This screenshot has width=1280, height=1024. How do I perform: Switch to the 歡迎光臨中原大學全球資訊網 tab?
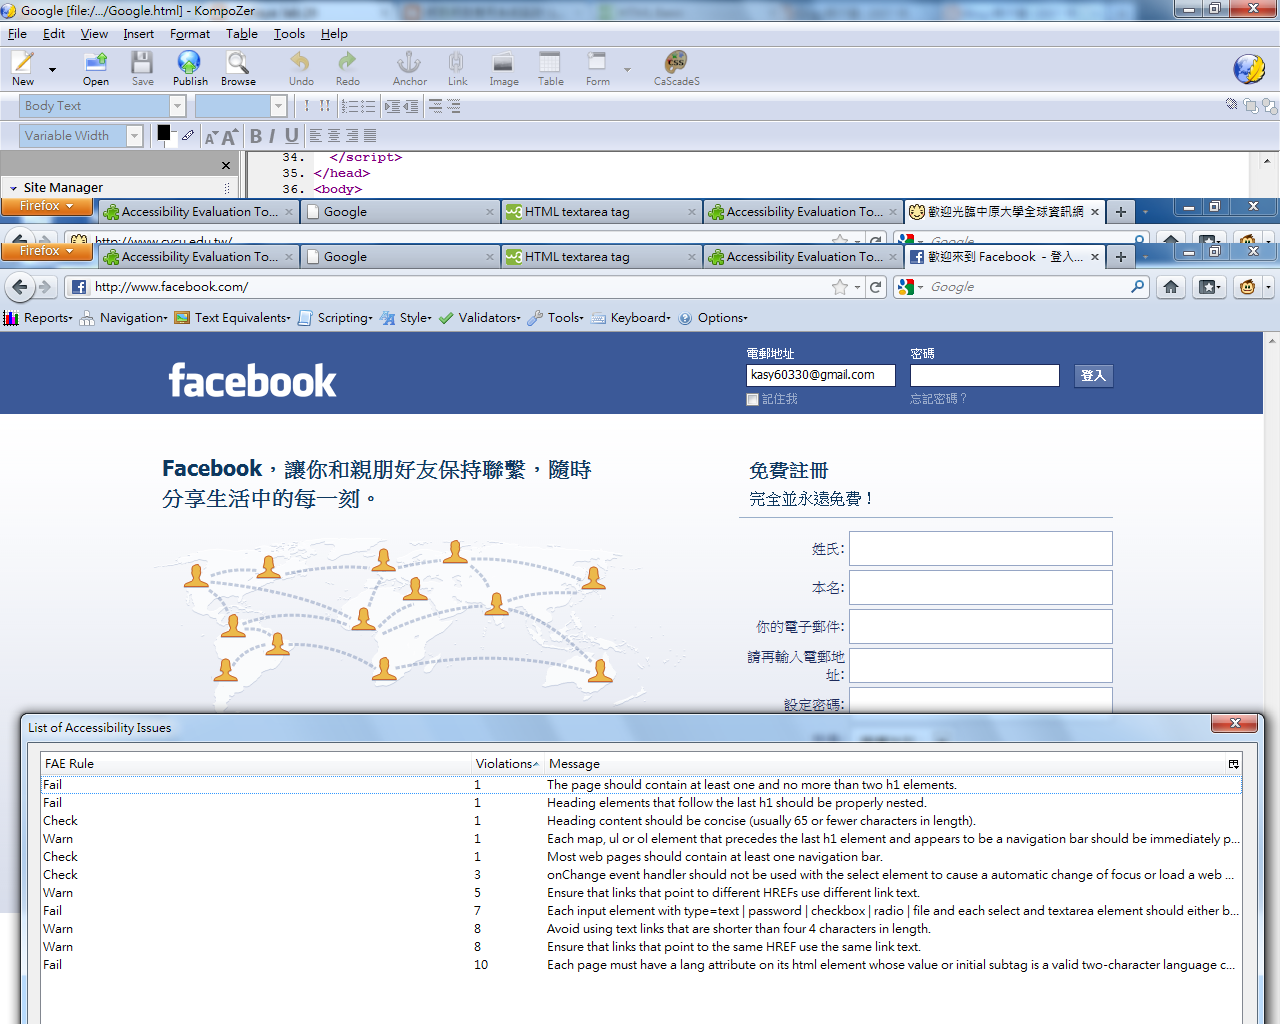coord(1004,212)
